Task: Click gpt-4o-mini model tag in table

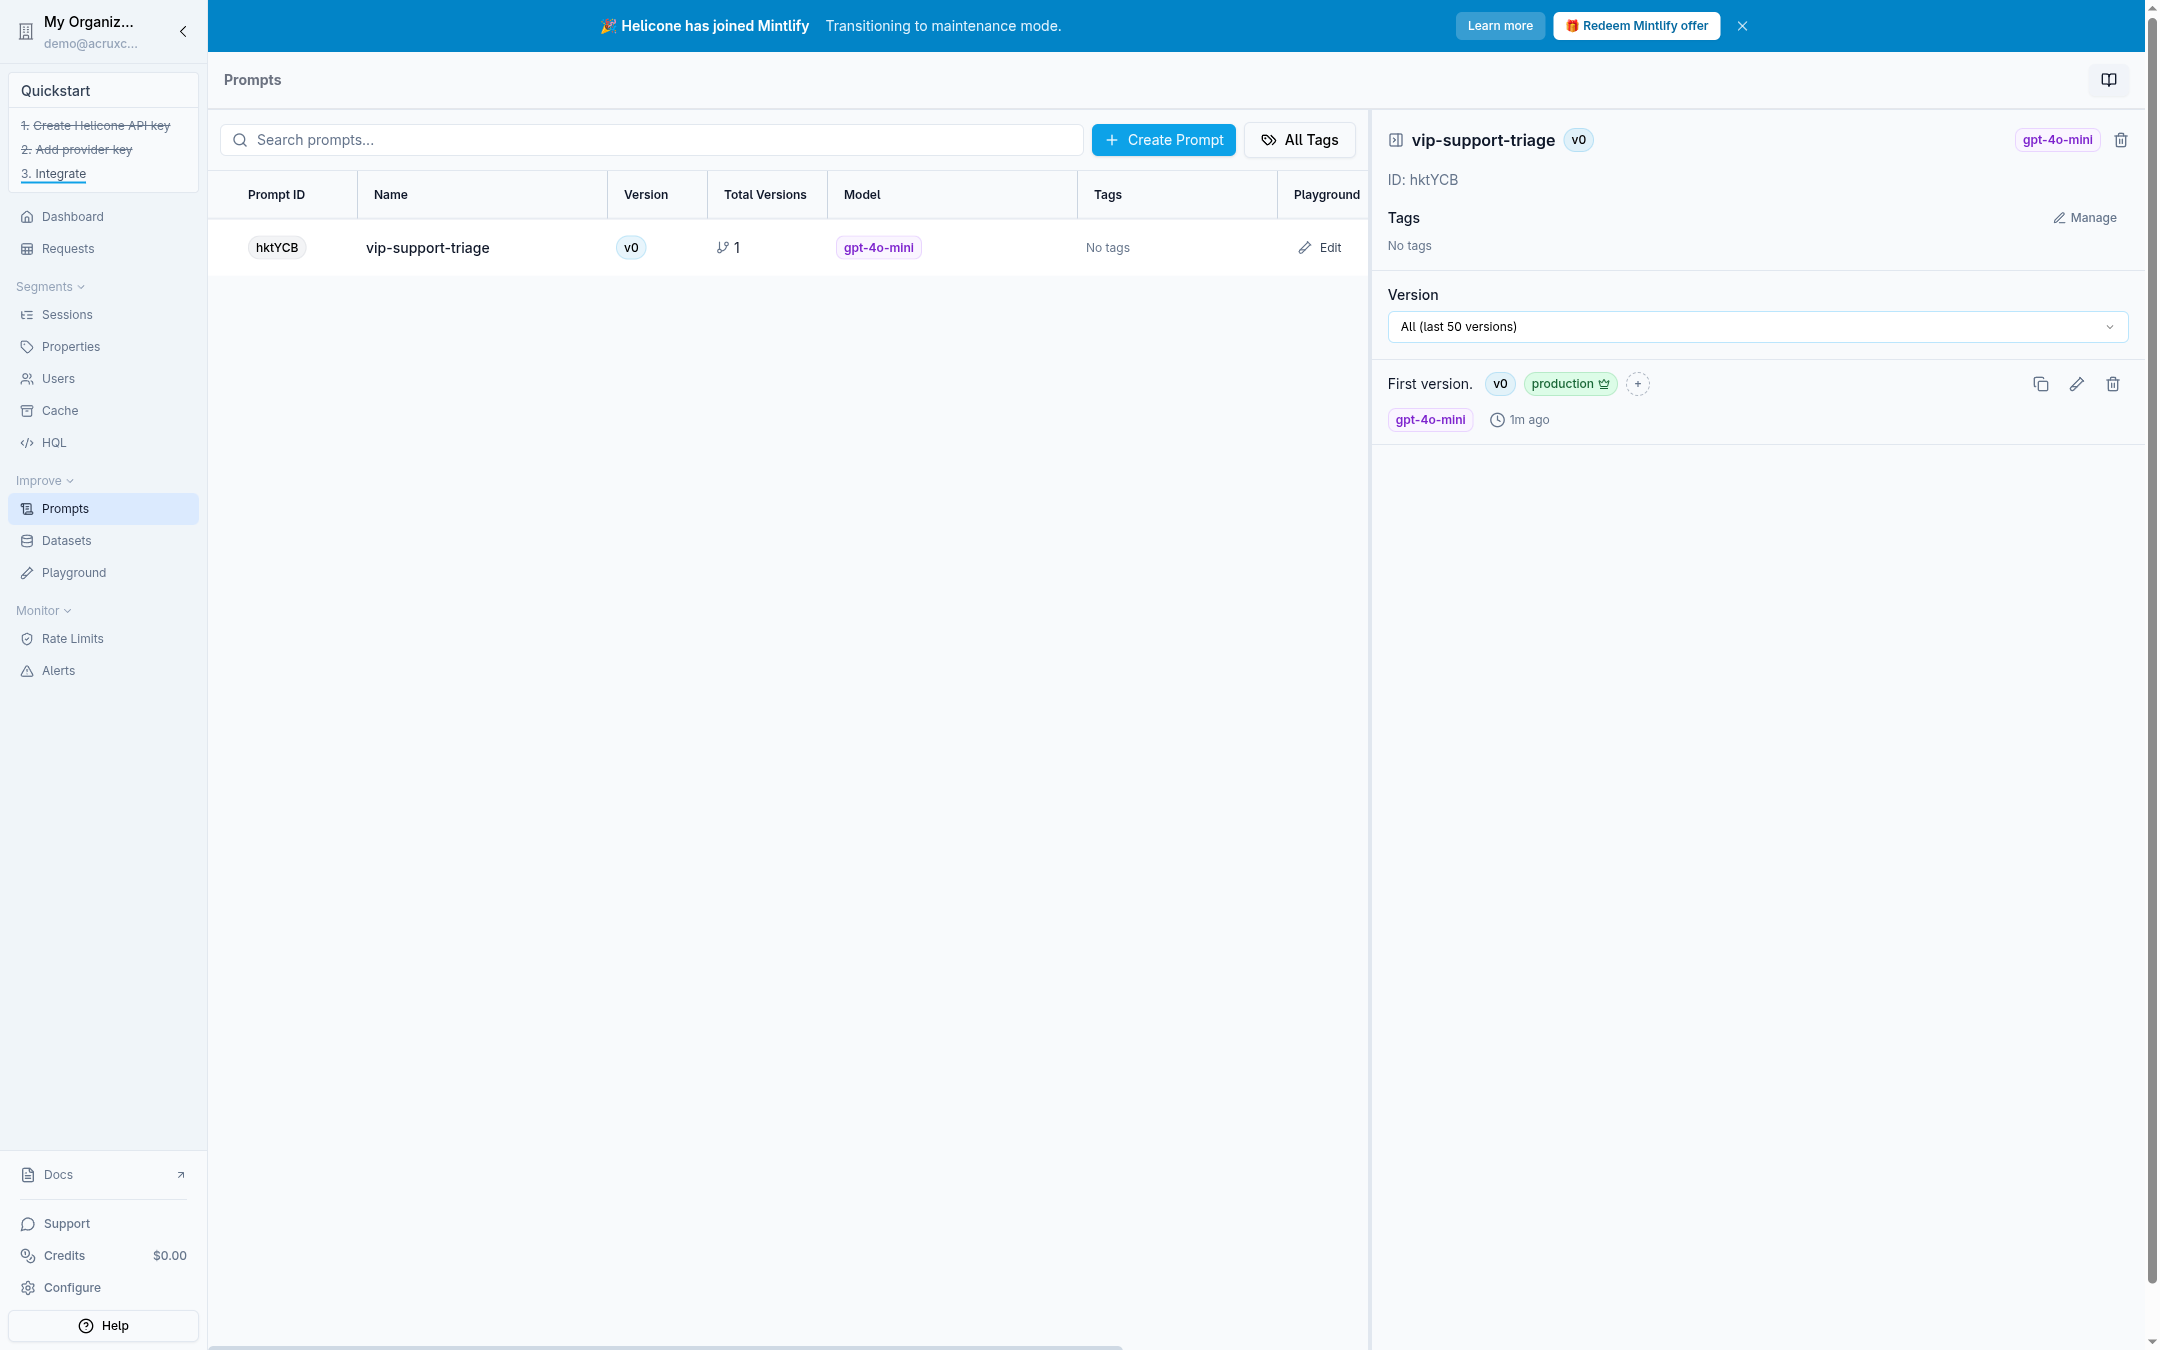Action: point(879,248)
